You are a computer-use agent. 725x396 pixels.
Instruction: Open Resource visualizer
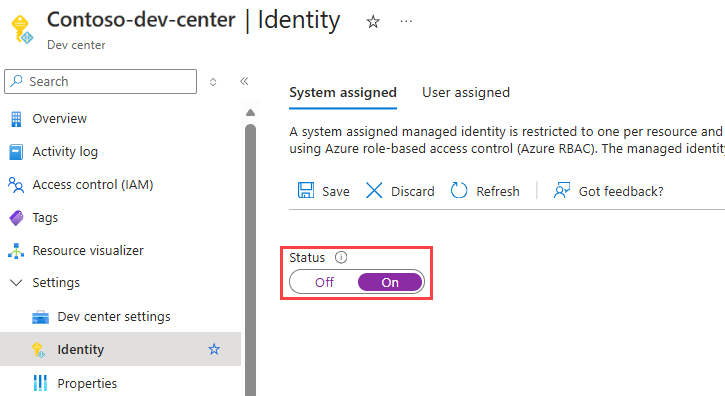point(88,250)
